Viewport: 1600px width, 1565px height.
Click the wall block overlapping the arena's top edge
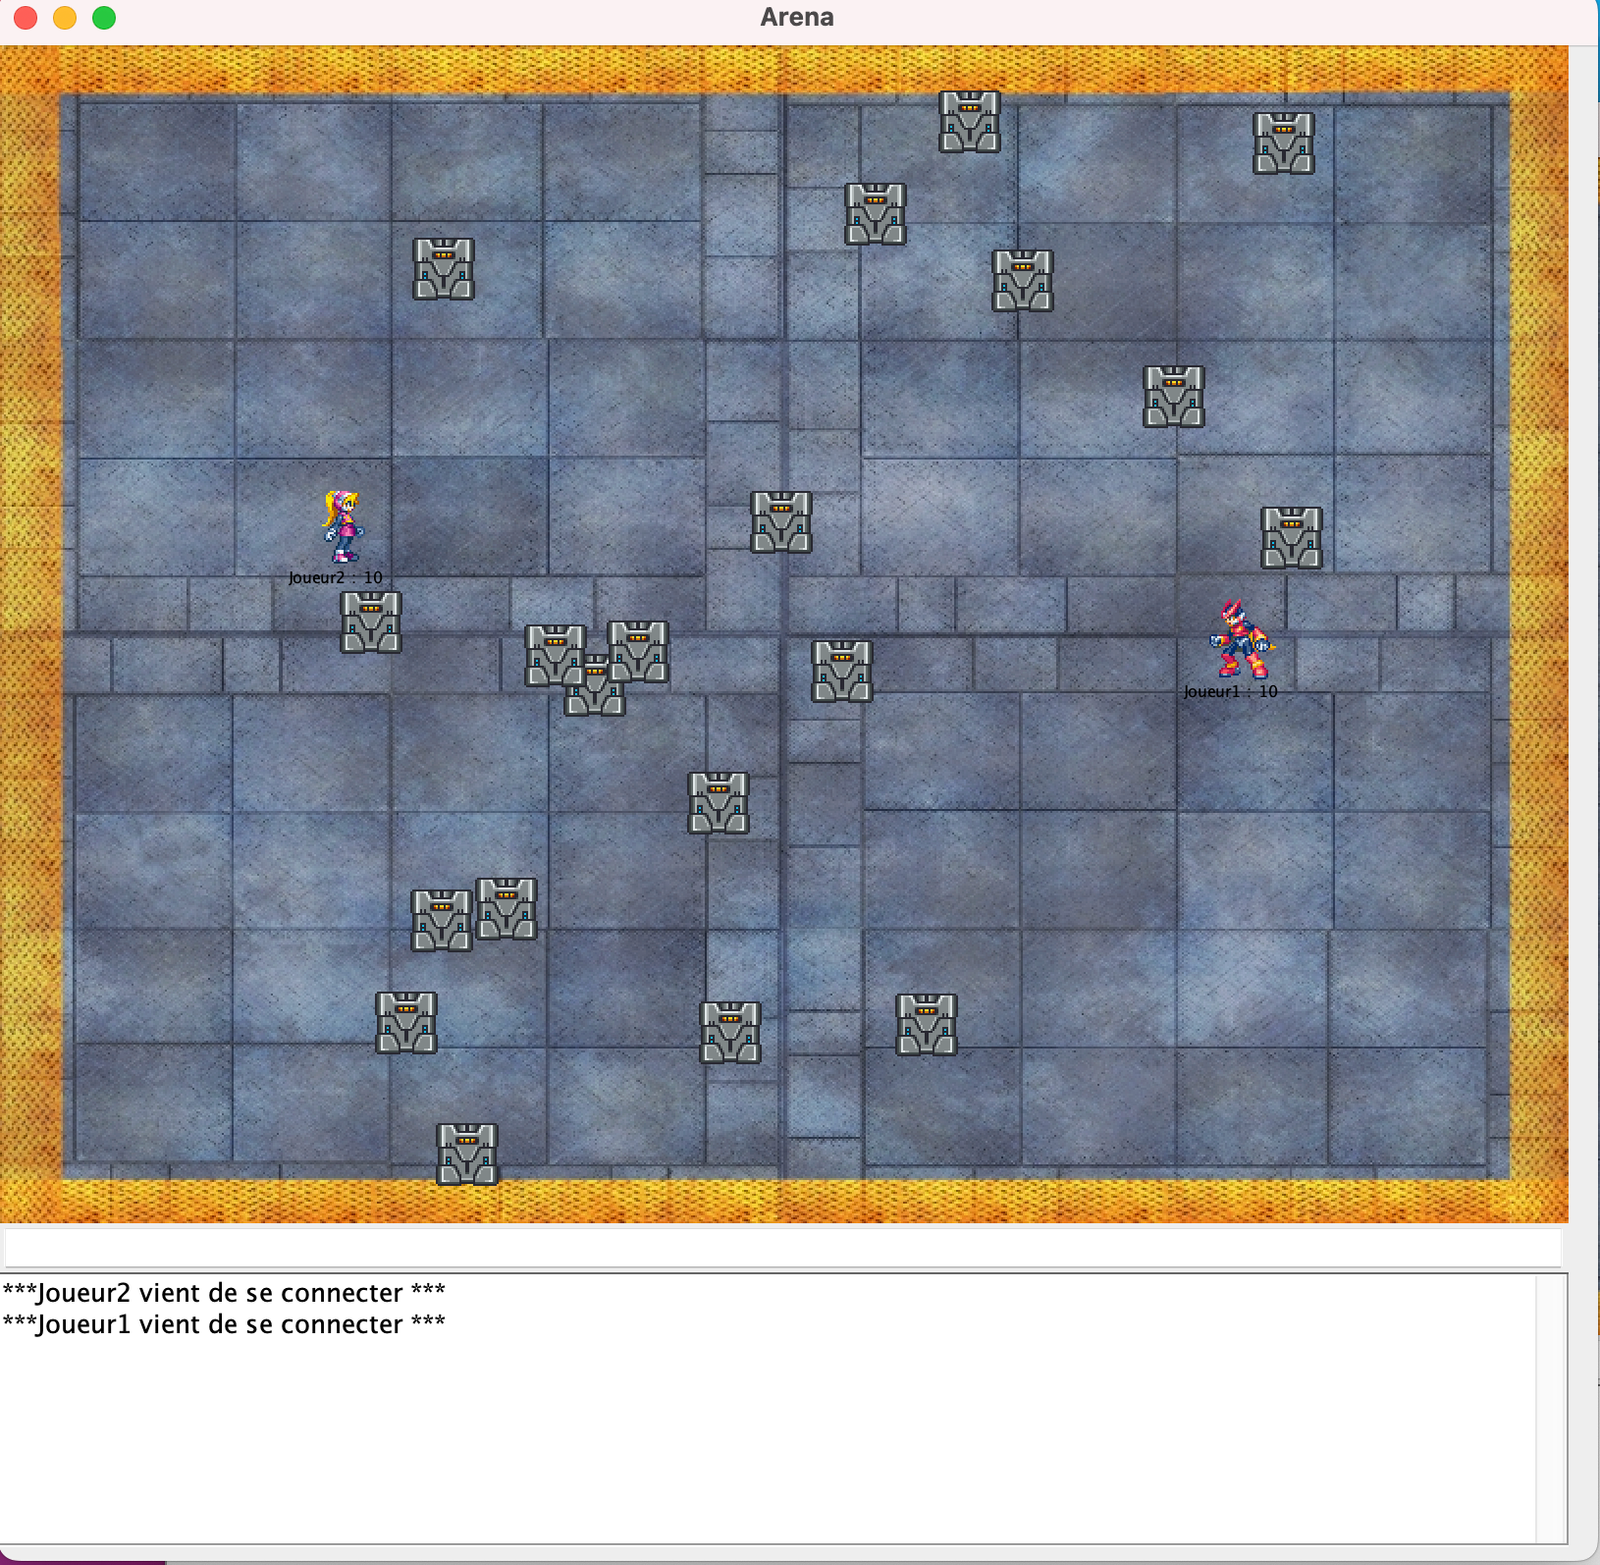coord(969,122)
